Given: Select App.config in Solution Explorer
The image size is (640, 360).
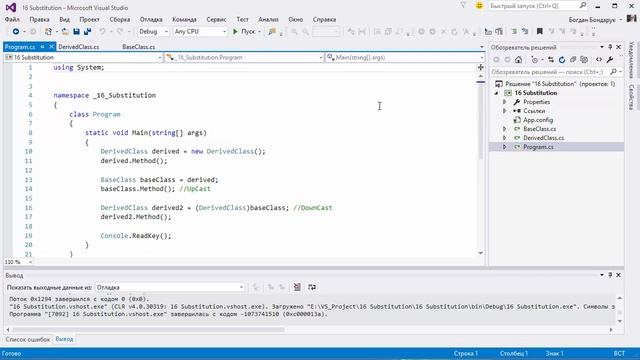Looking at the screenshot, I should (x=538, y=120).
